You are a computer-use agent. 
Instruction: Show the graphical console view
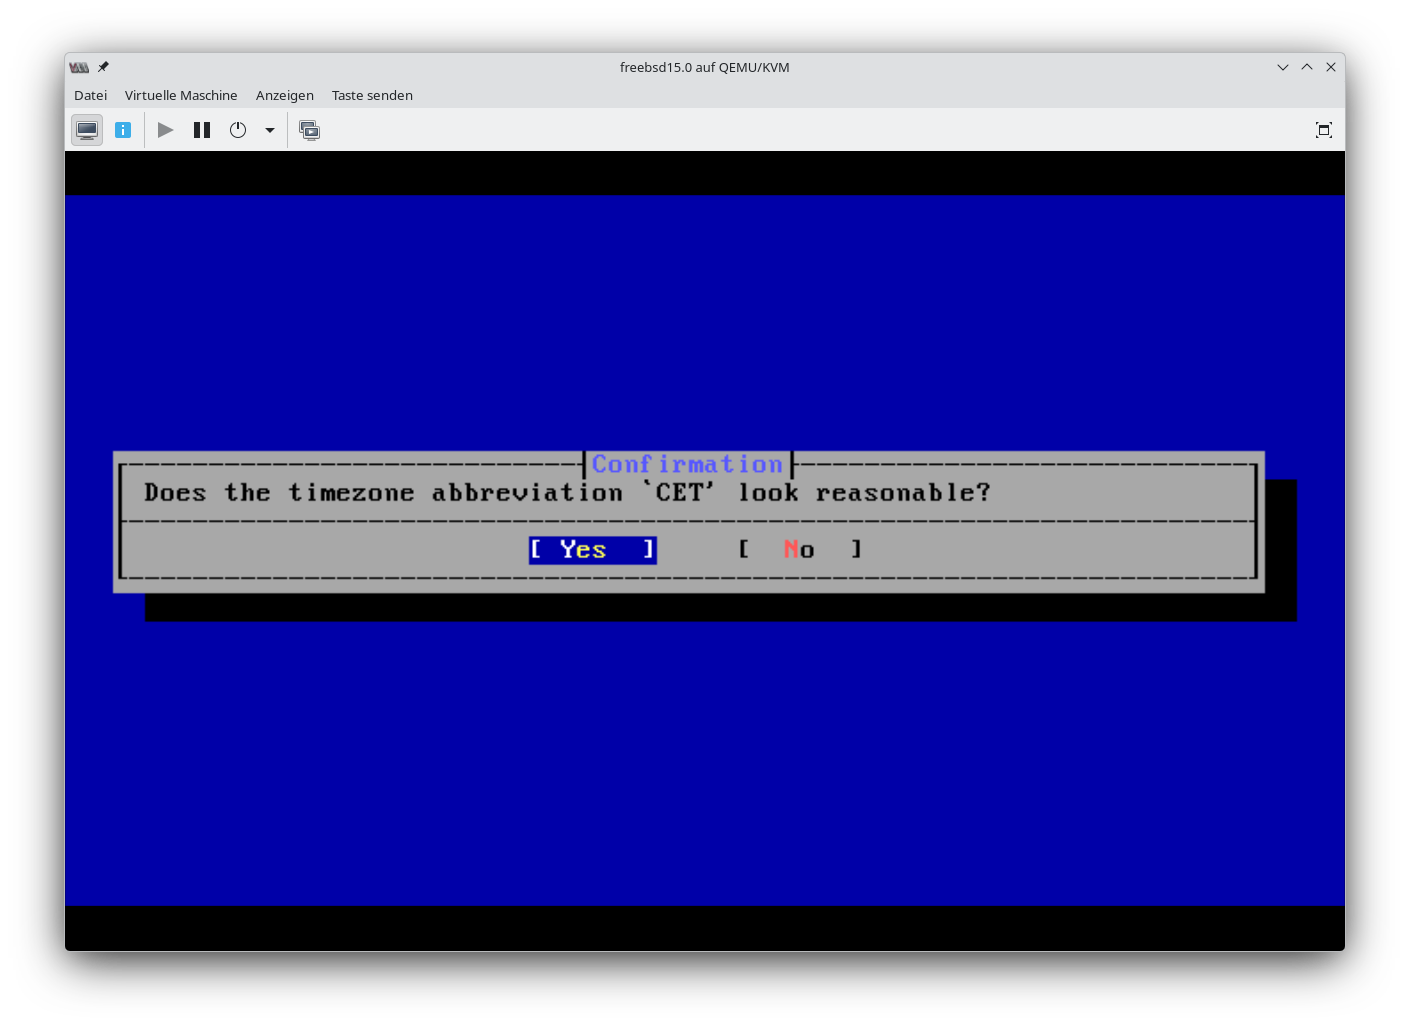87,130
